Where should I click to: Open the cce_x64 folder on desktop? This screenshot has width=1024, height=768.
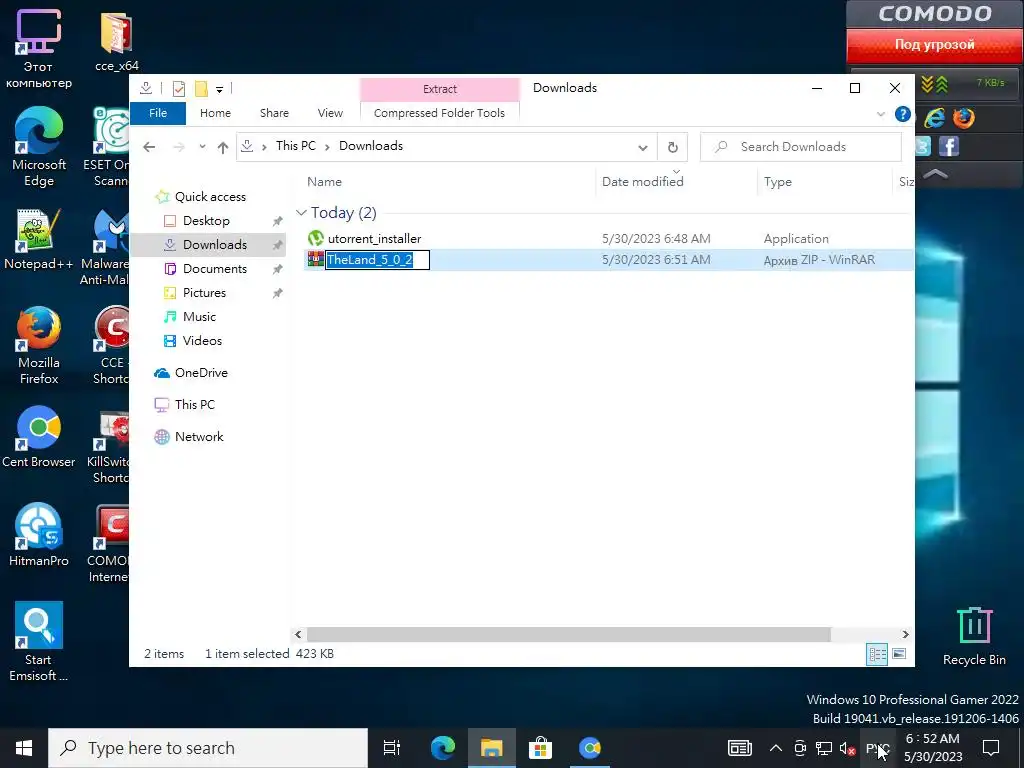point(116,42)
